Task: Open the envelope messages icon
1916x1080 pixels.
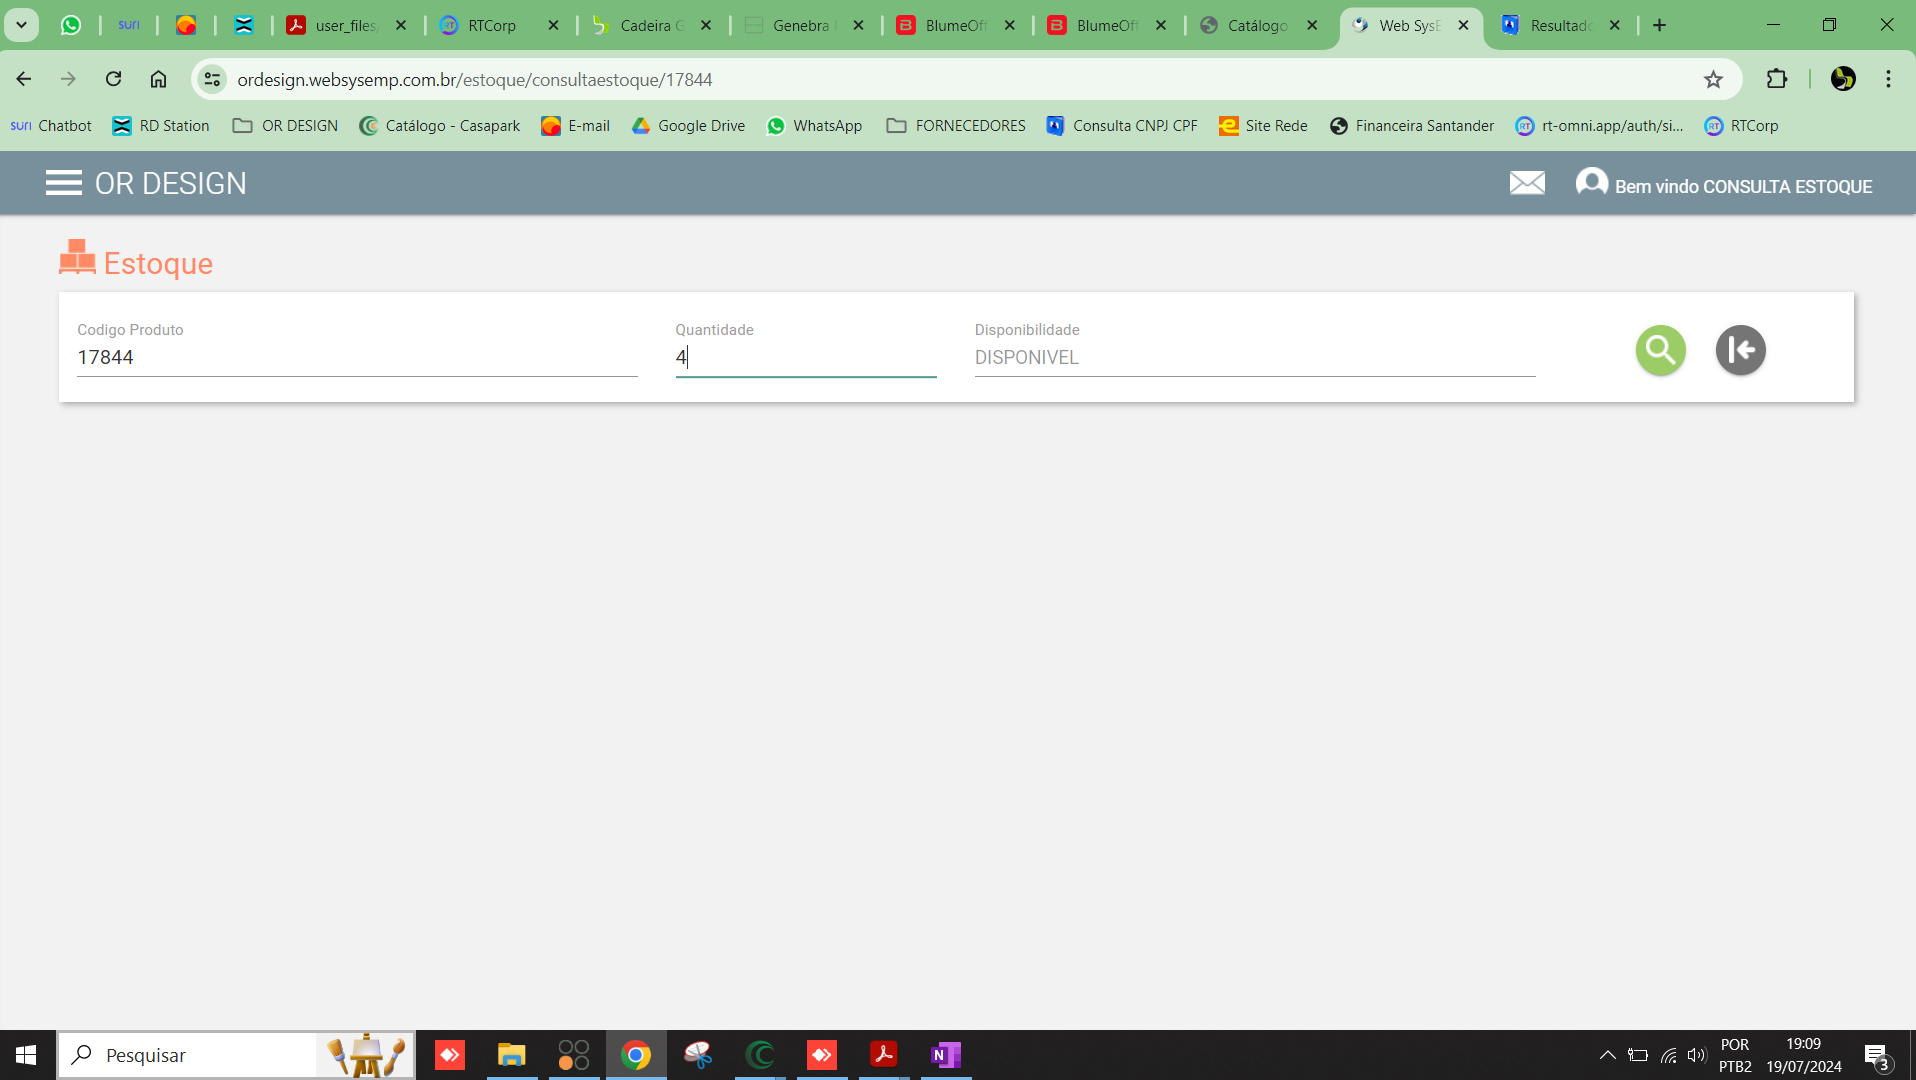Action: [1526, 183]
